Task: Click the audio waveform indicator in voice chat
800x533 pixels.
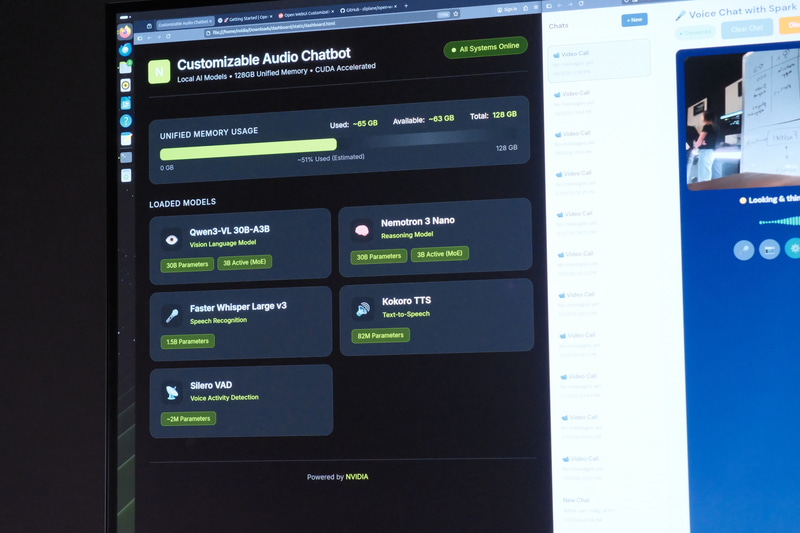Action: pyautogui.click(x=780, y=221)
